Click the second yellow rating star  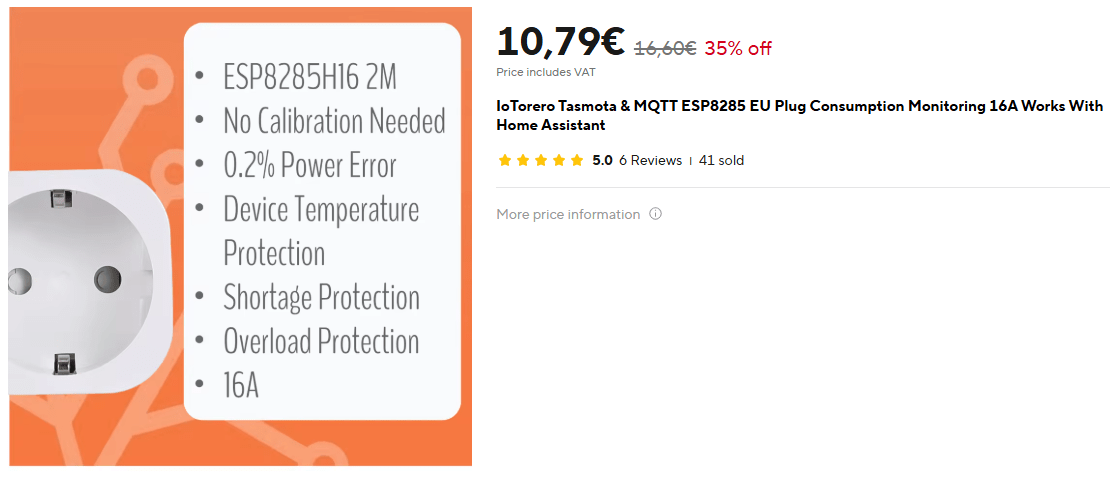(x=522, y=160)
